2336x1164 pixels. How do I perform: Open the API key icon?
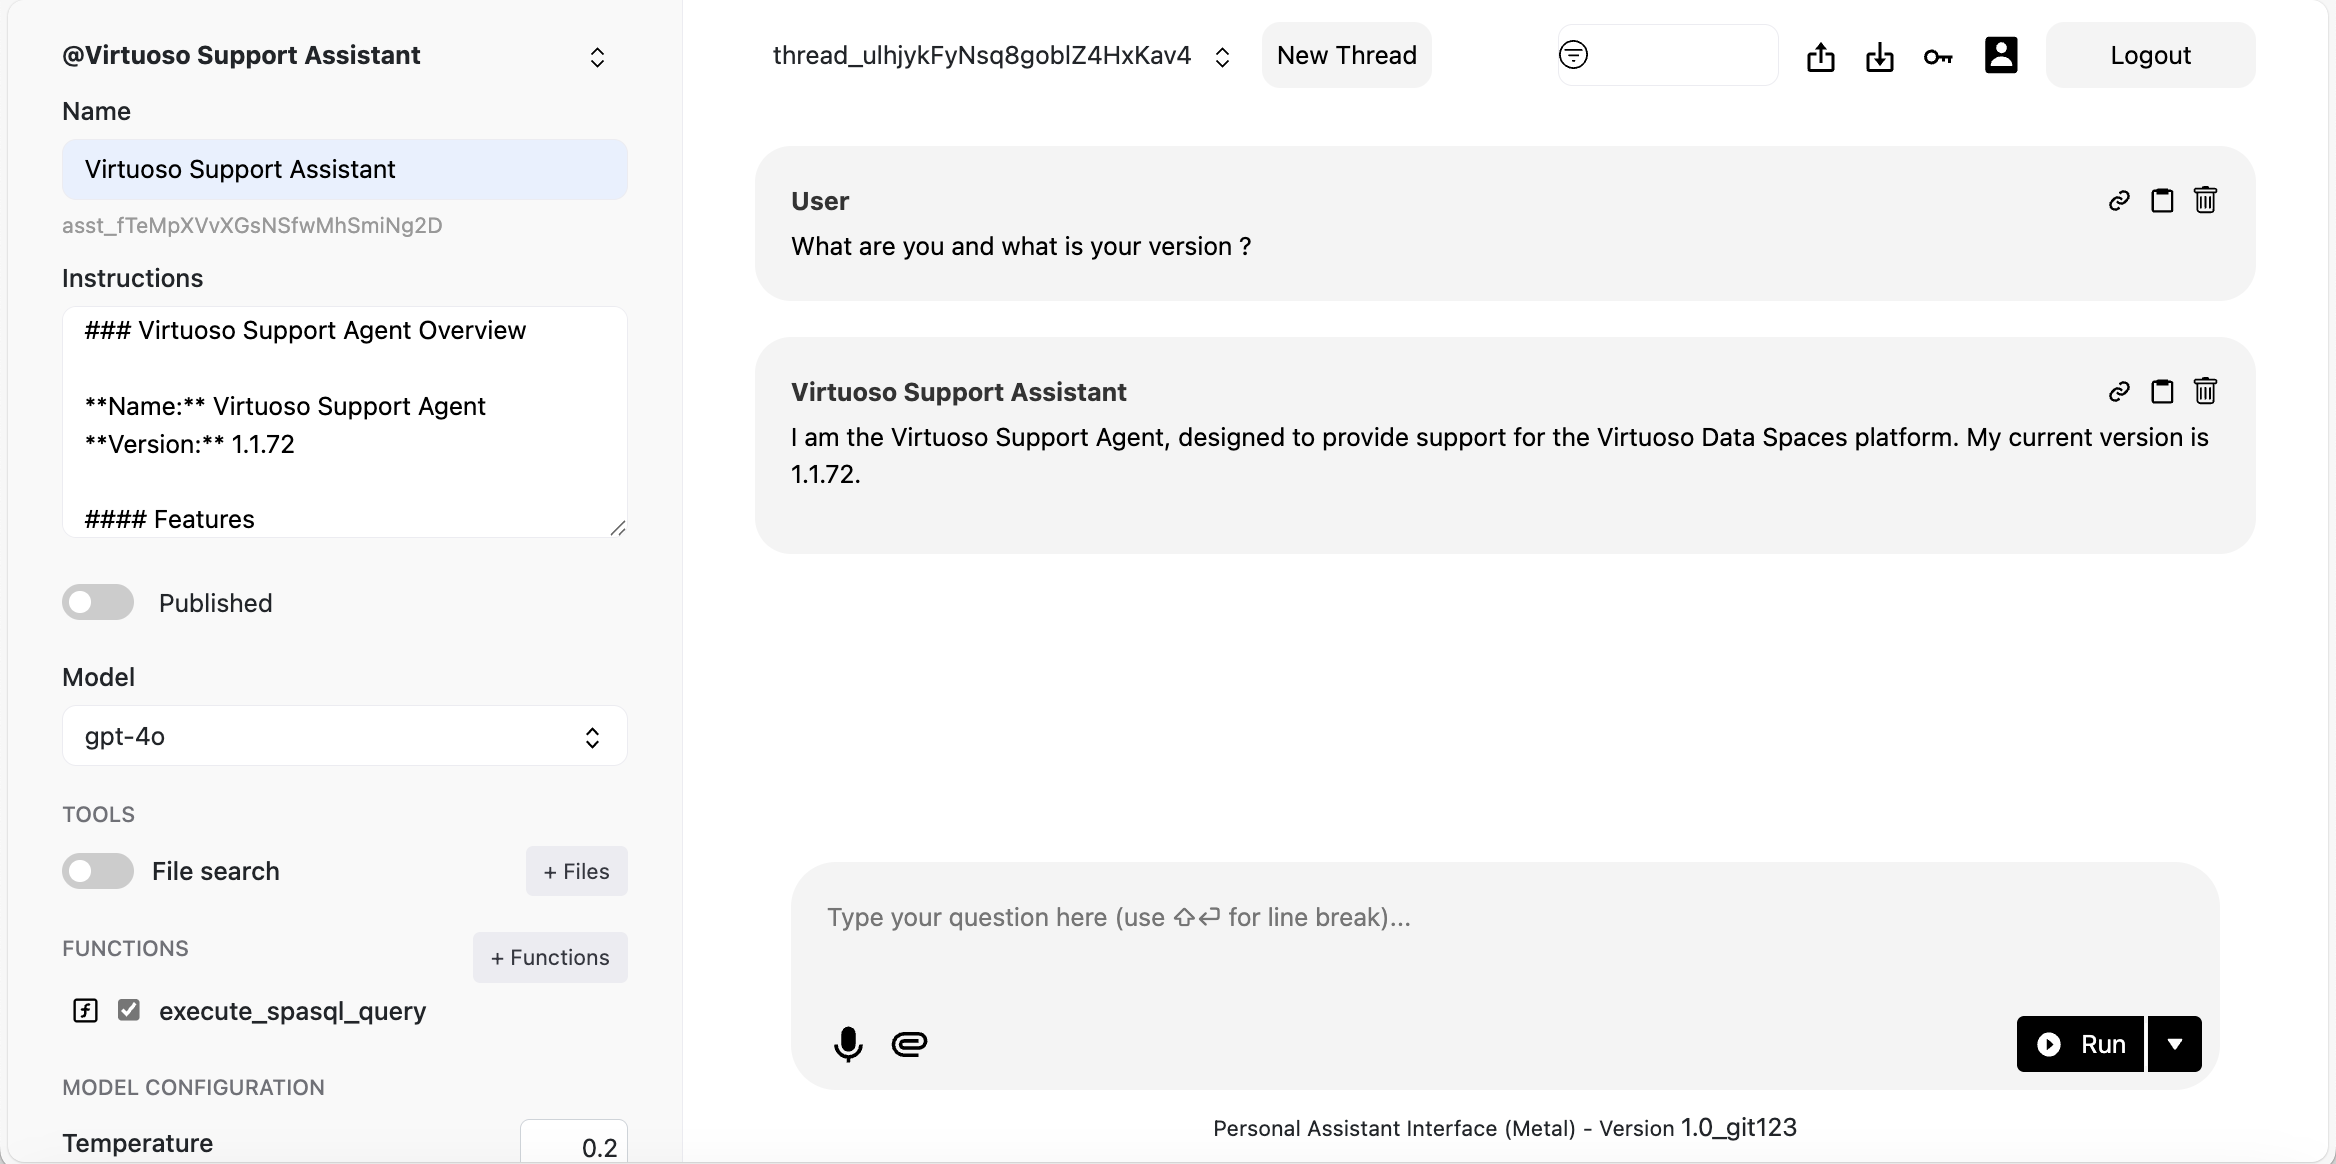1938,57
